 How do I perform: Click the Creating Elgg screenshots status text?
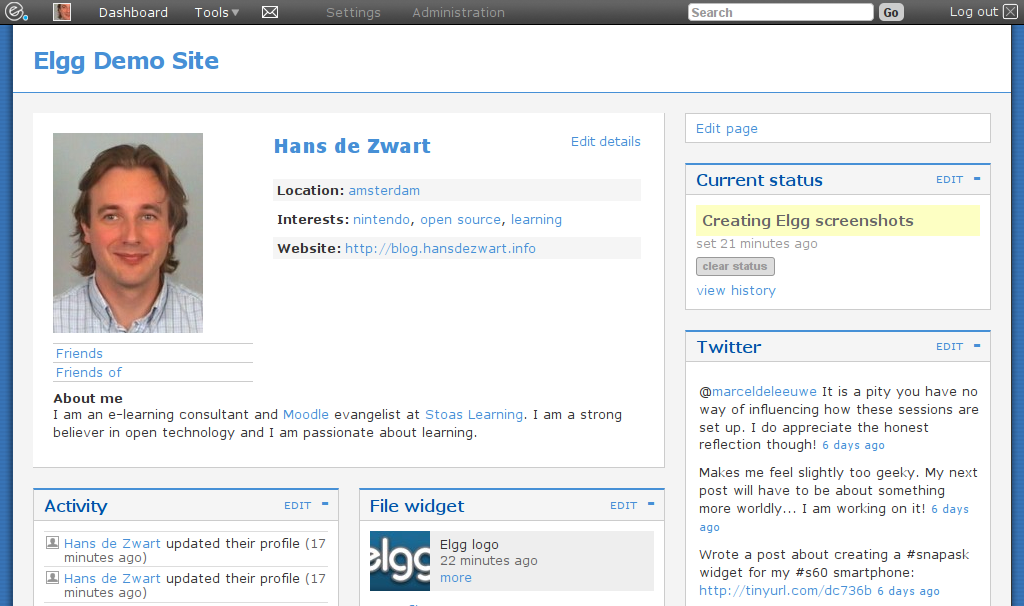808,221
